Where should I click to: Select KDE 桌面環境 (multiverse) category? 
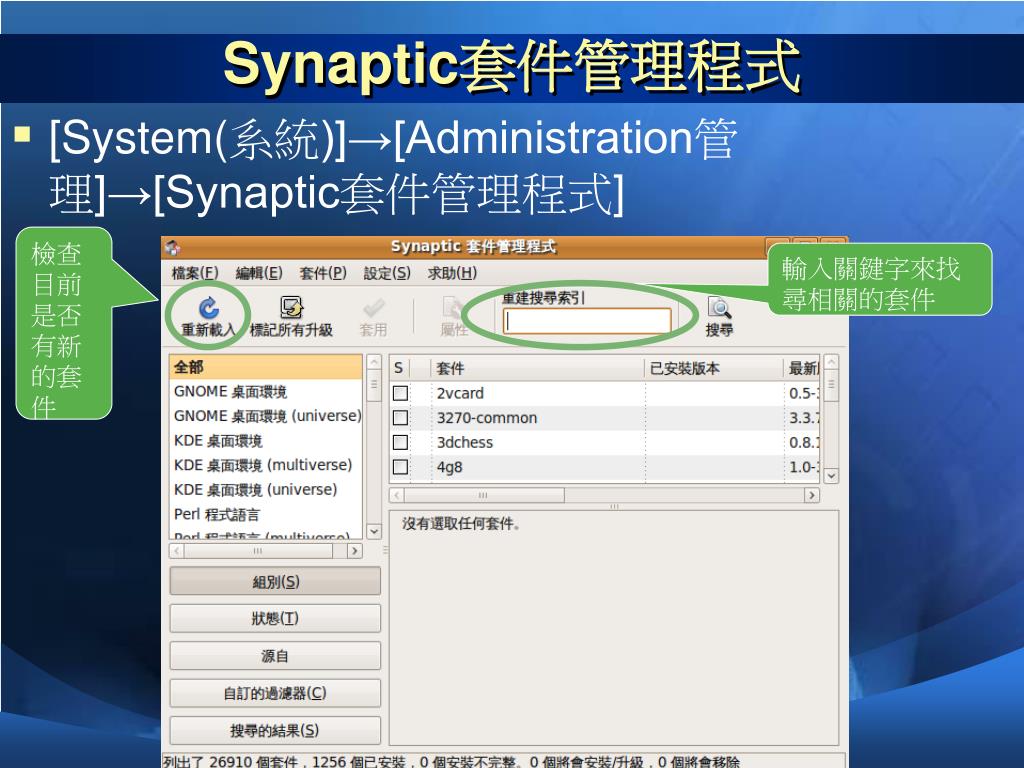(x=266, y=465)
